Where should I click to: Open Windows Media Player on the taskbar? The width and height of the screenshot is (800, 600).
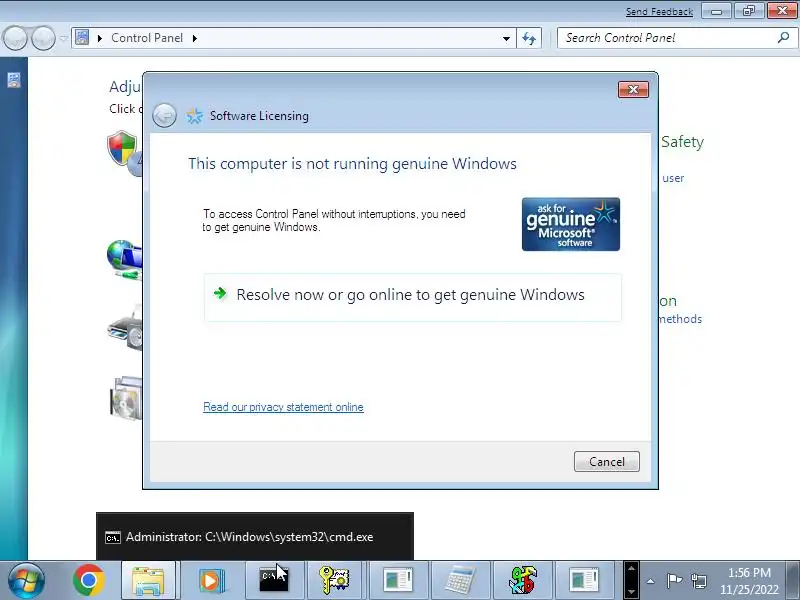[x=211, y=580]
